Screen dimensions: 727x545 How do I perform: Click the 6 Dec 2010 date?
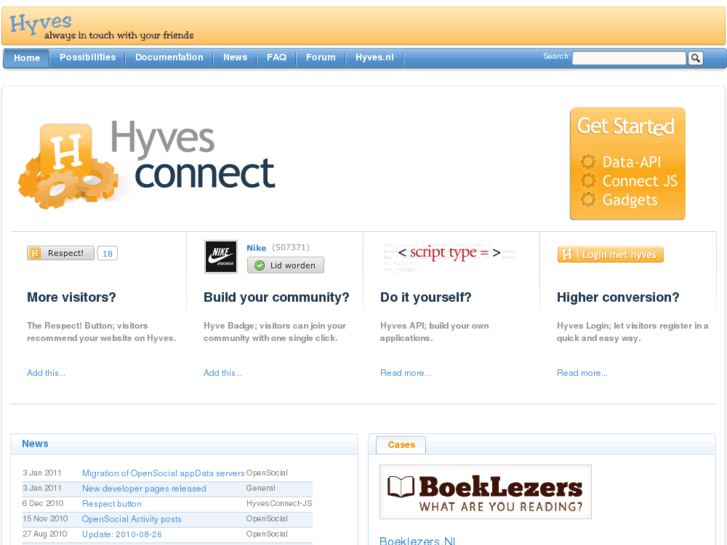[x=43, y=503]
